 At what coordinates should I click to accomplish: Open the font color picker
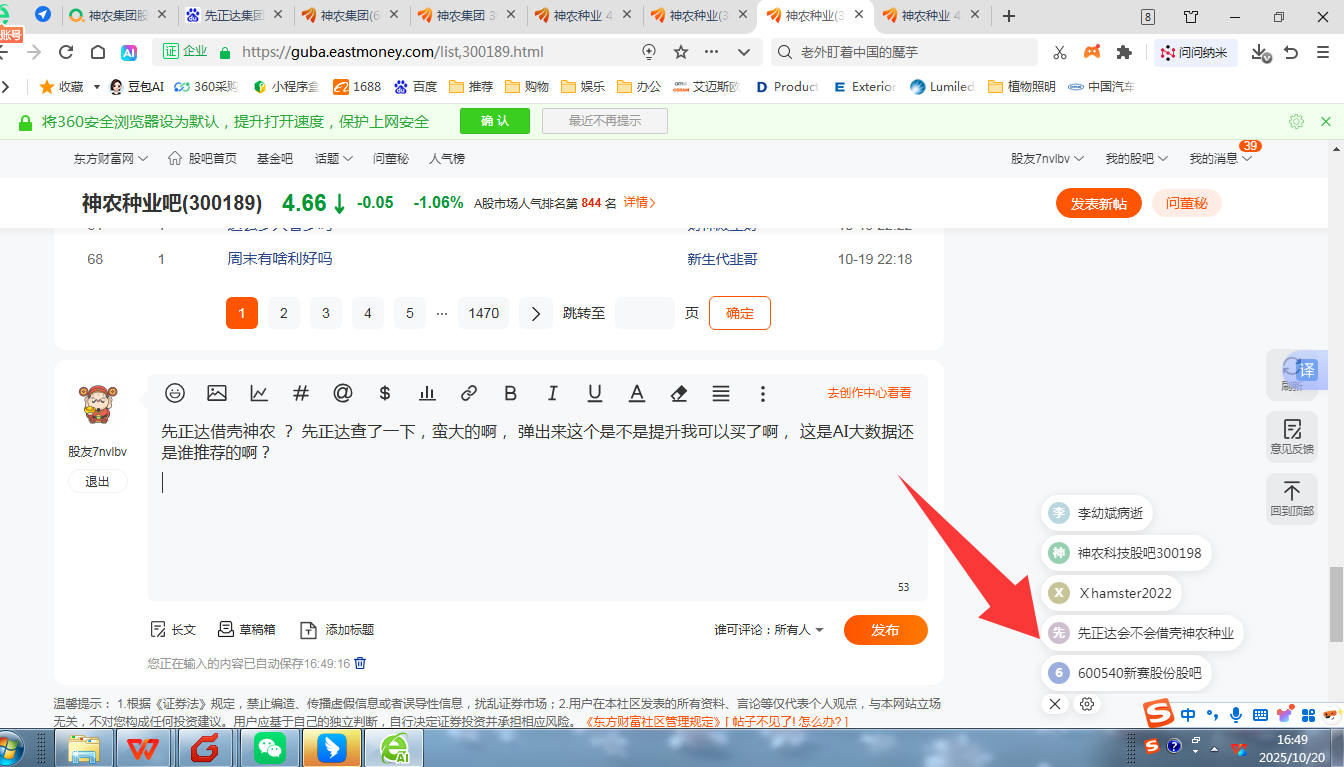coord(637,393)
